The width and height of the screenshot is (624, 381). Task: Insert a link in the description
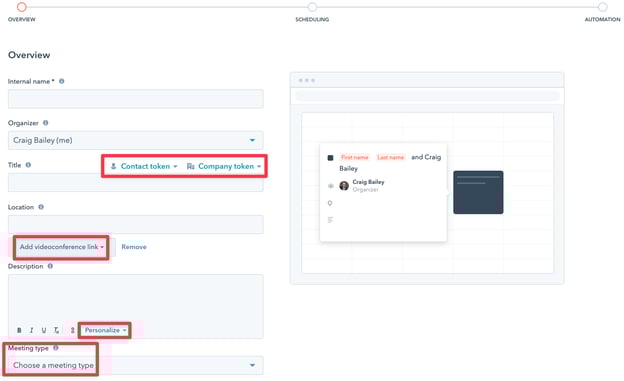click(x=72, y=330)
